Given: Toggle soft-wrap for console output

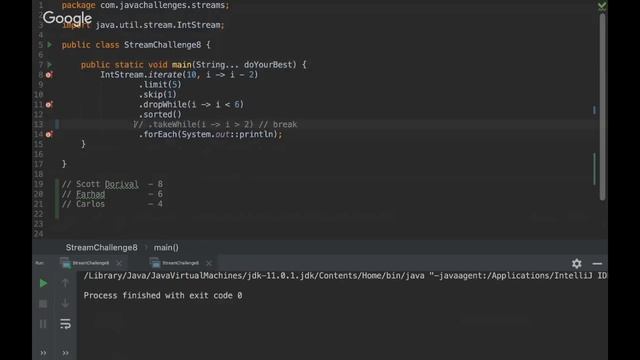Looking at the screenshot, I should (x=65, y=324).
